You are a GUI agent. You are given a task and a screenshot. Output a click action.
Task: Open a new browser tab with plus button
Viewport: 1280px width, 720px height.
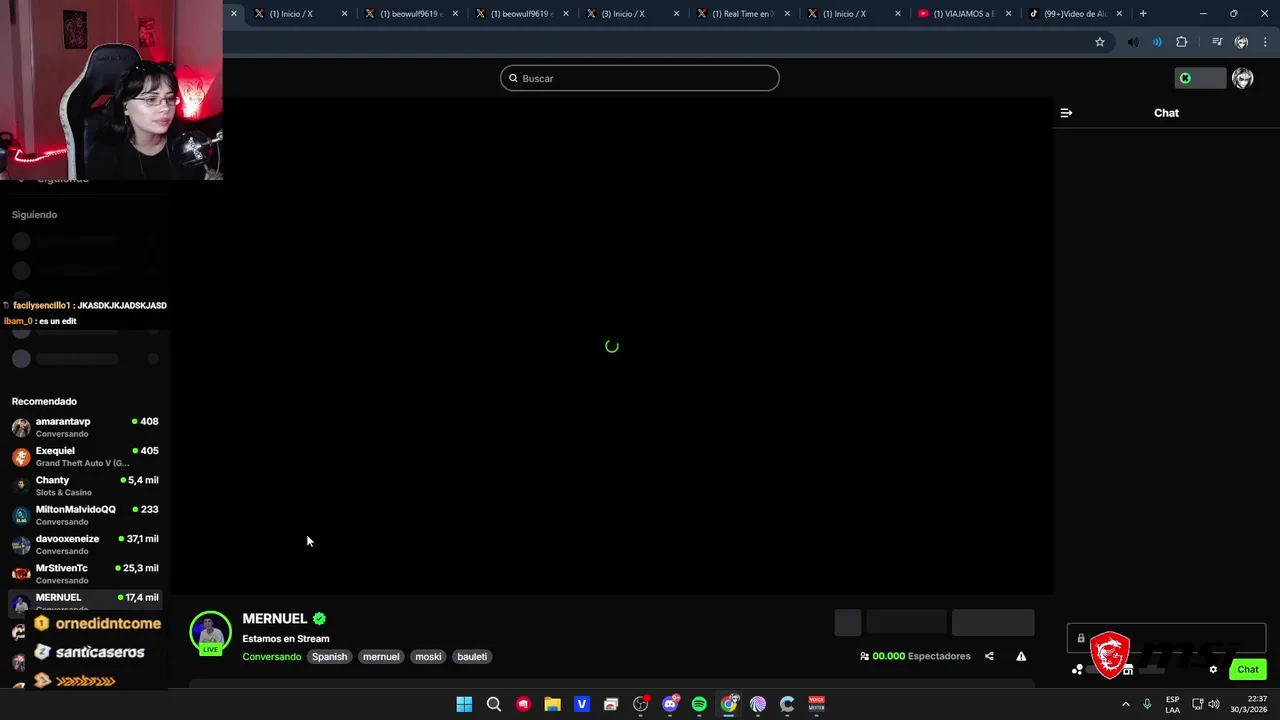coord(1143,14)
